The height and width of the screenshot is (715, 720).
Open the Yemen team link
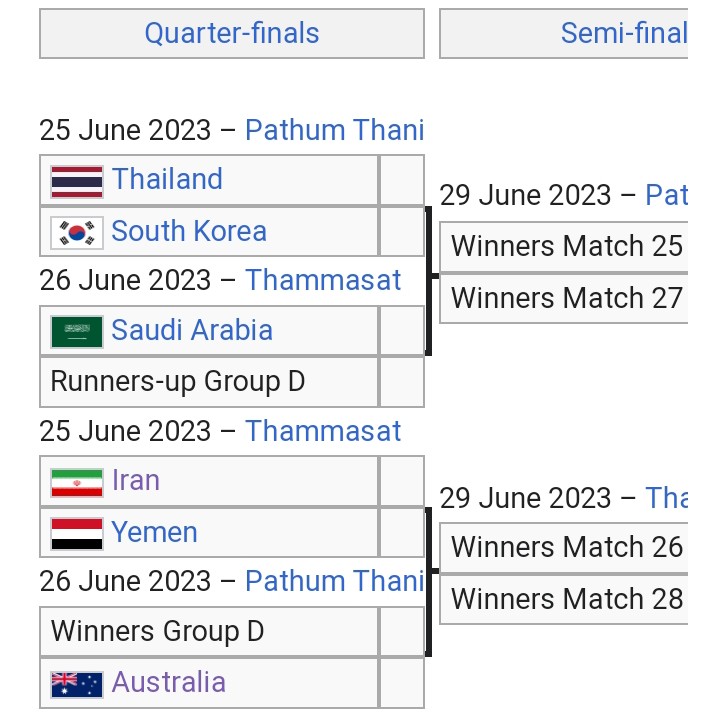[155, 532]
